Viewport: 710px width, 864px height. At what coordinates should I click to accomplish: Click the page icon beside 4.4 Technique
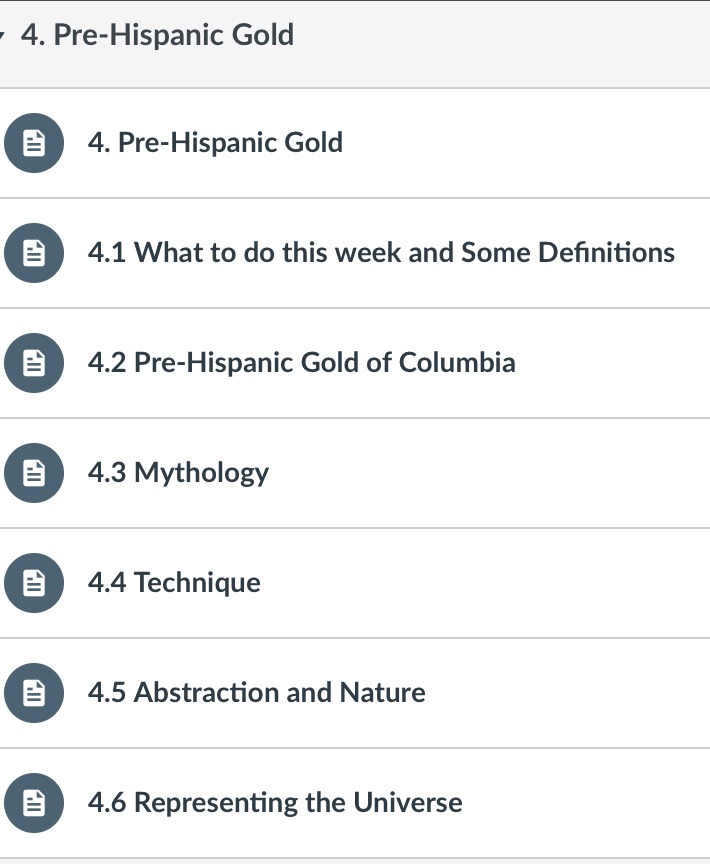coord(33,583)
